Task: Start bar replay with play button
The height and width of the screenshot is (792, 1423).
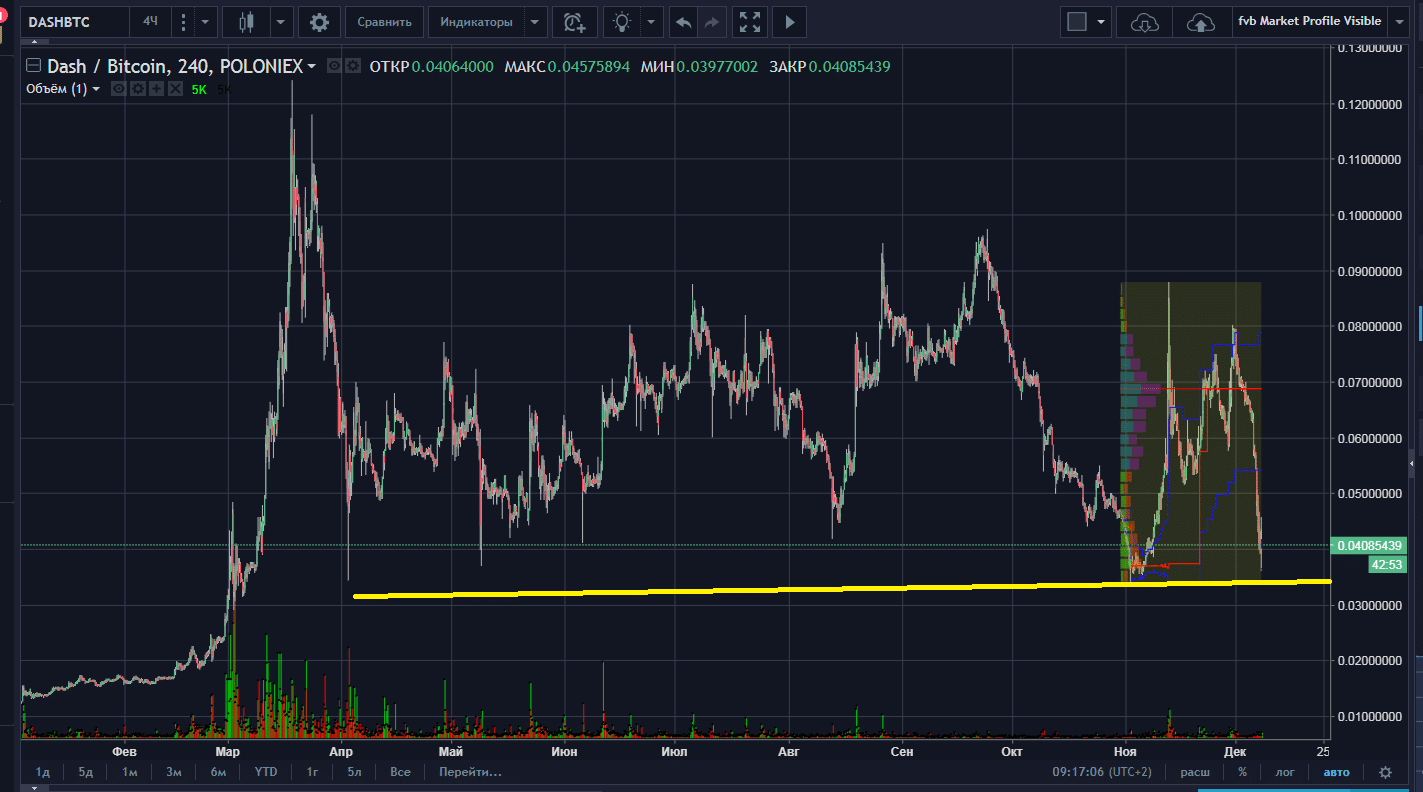Action: (790, 21)
